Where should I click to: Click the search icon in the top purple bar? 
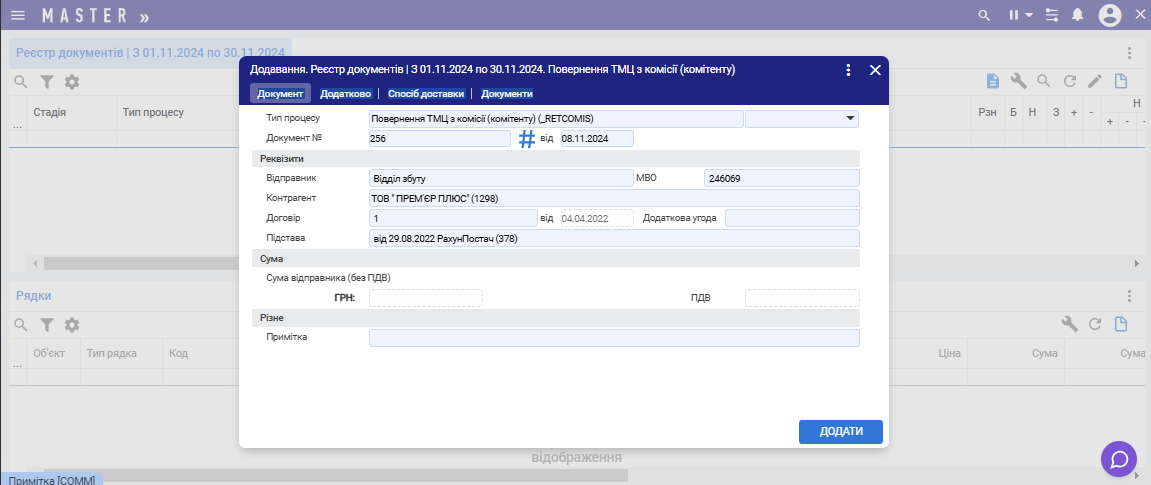984,15
